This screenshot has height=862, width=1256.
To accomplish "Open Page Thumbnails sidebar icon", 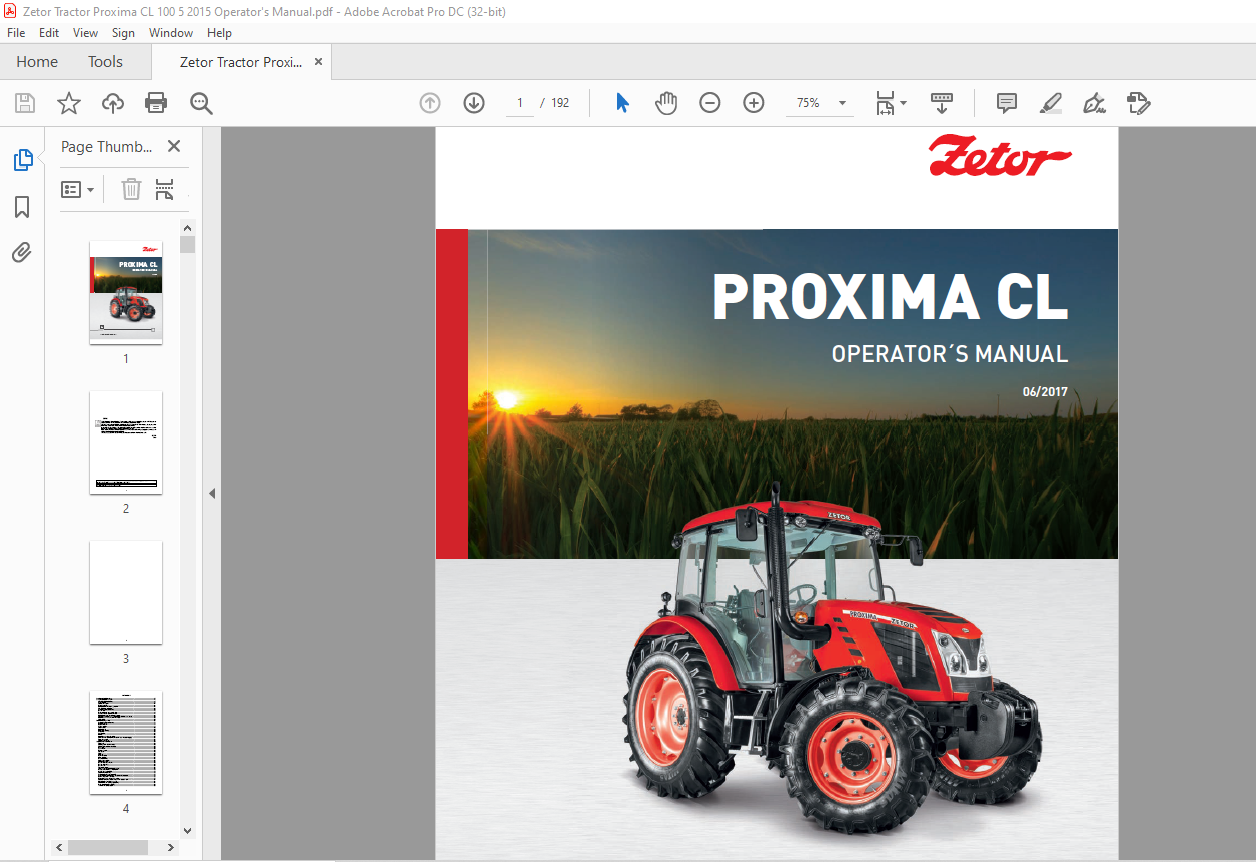I will tap(22, 160).
